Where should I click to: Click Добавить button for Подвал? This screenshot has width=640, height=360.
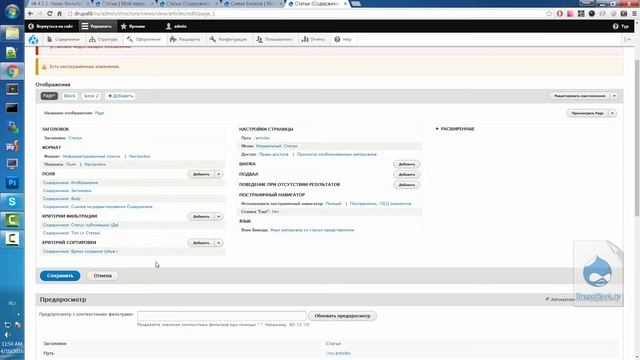[x=407, y=175]
